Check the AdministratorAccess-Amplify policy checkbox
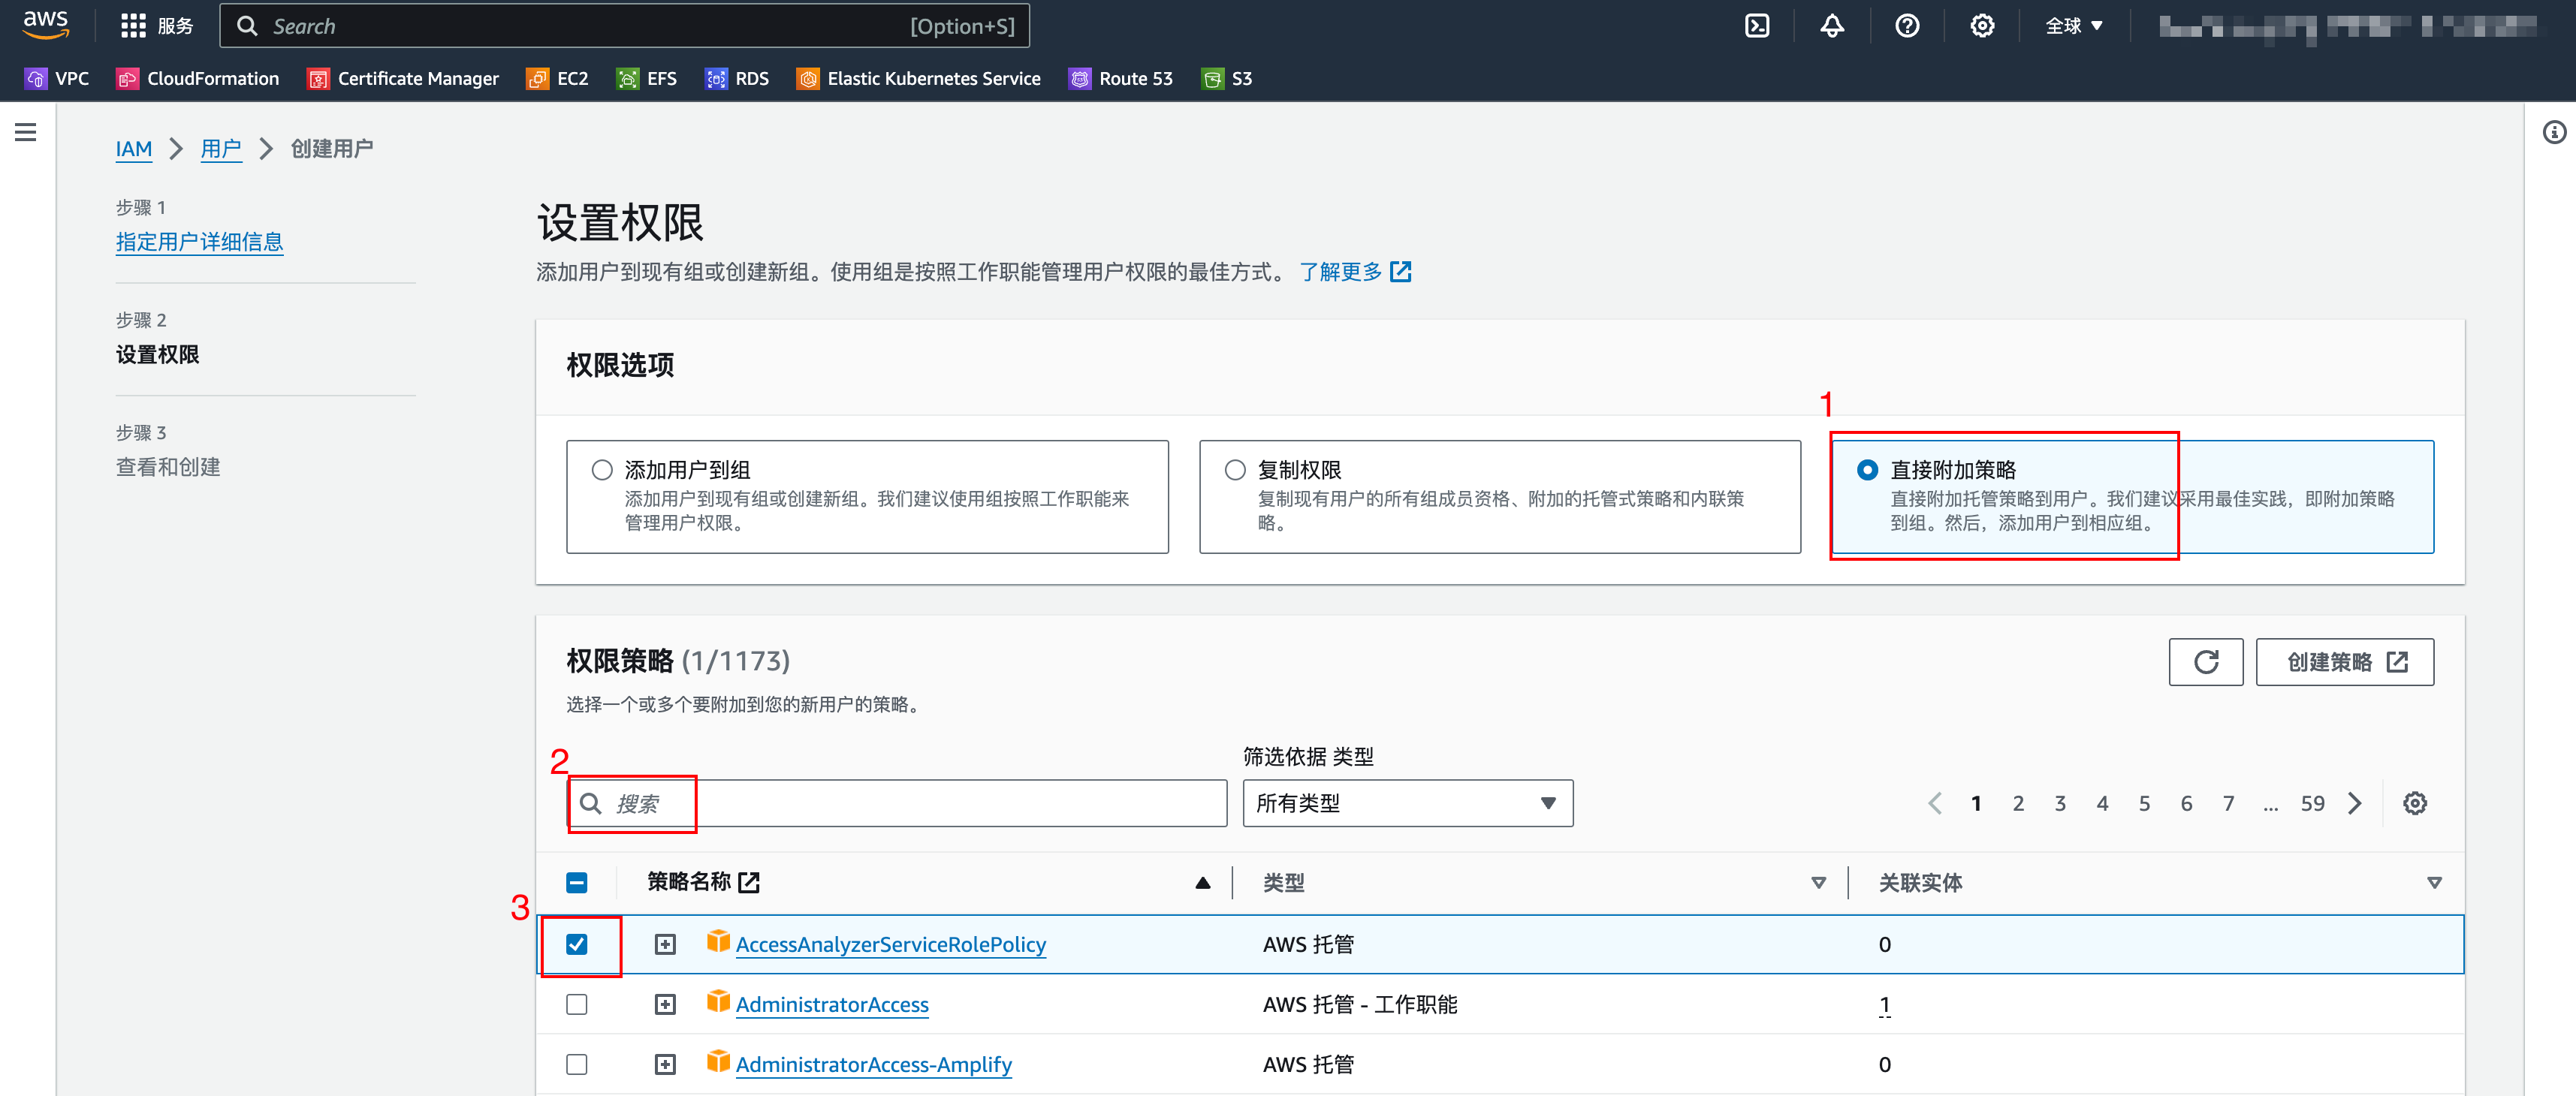Image resolution: width=2576 pixels, height=1096 pixels. point(577,1064)
